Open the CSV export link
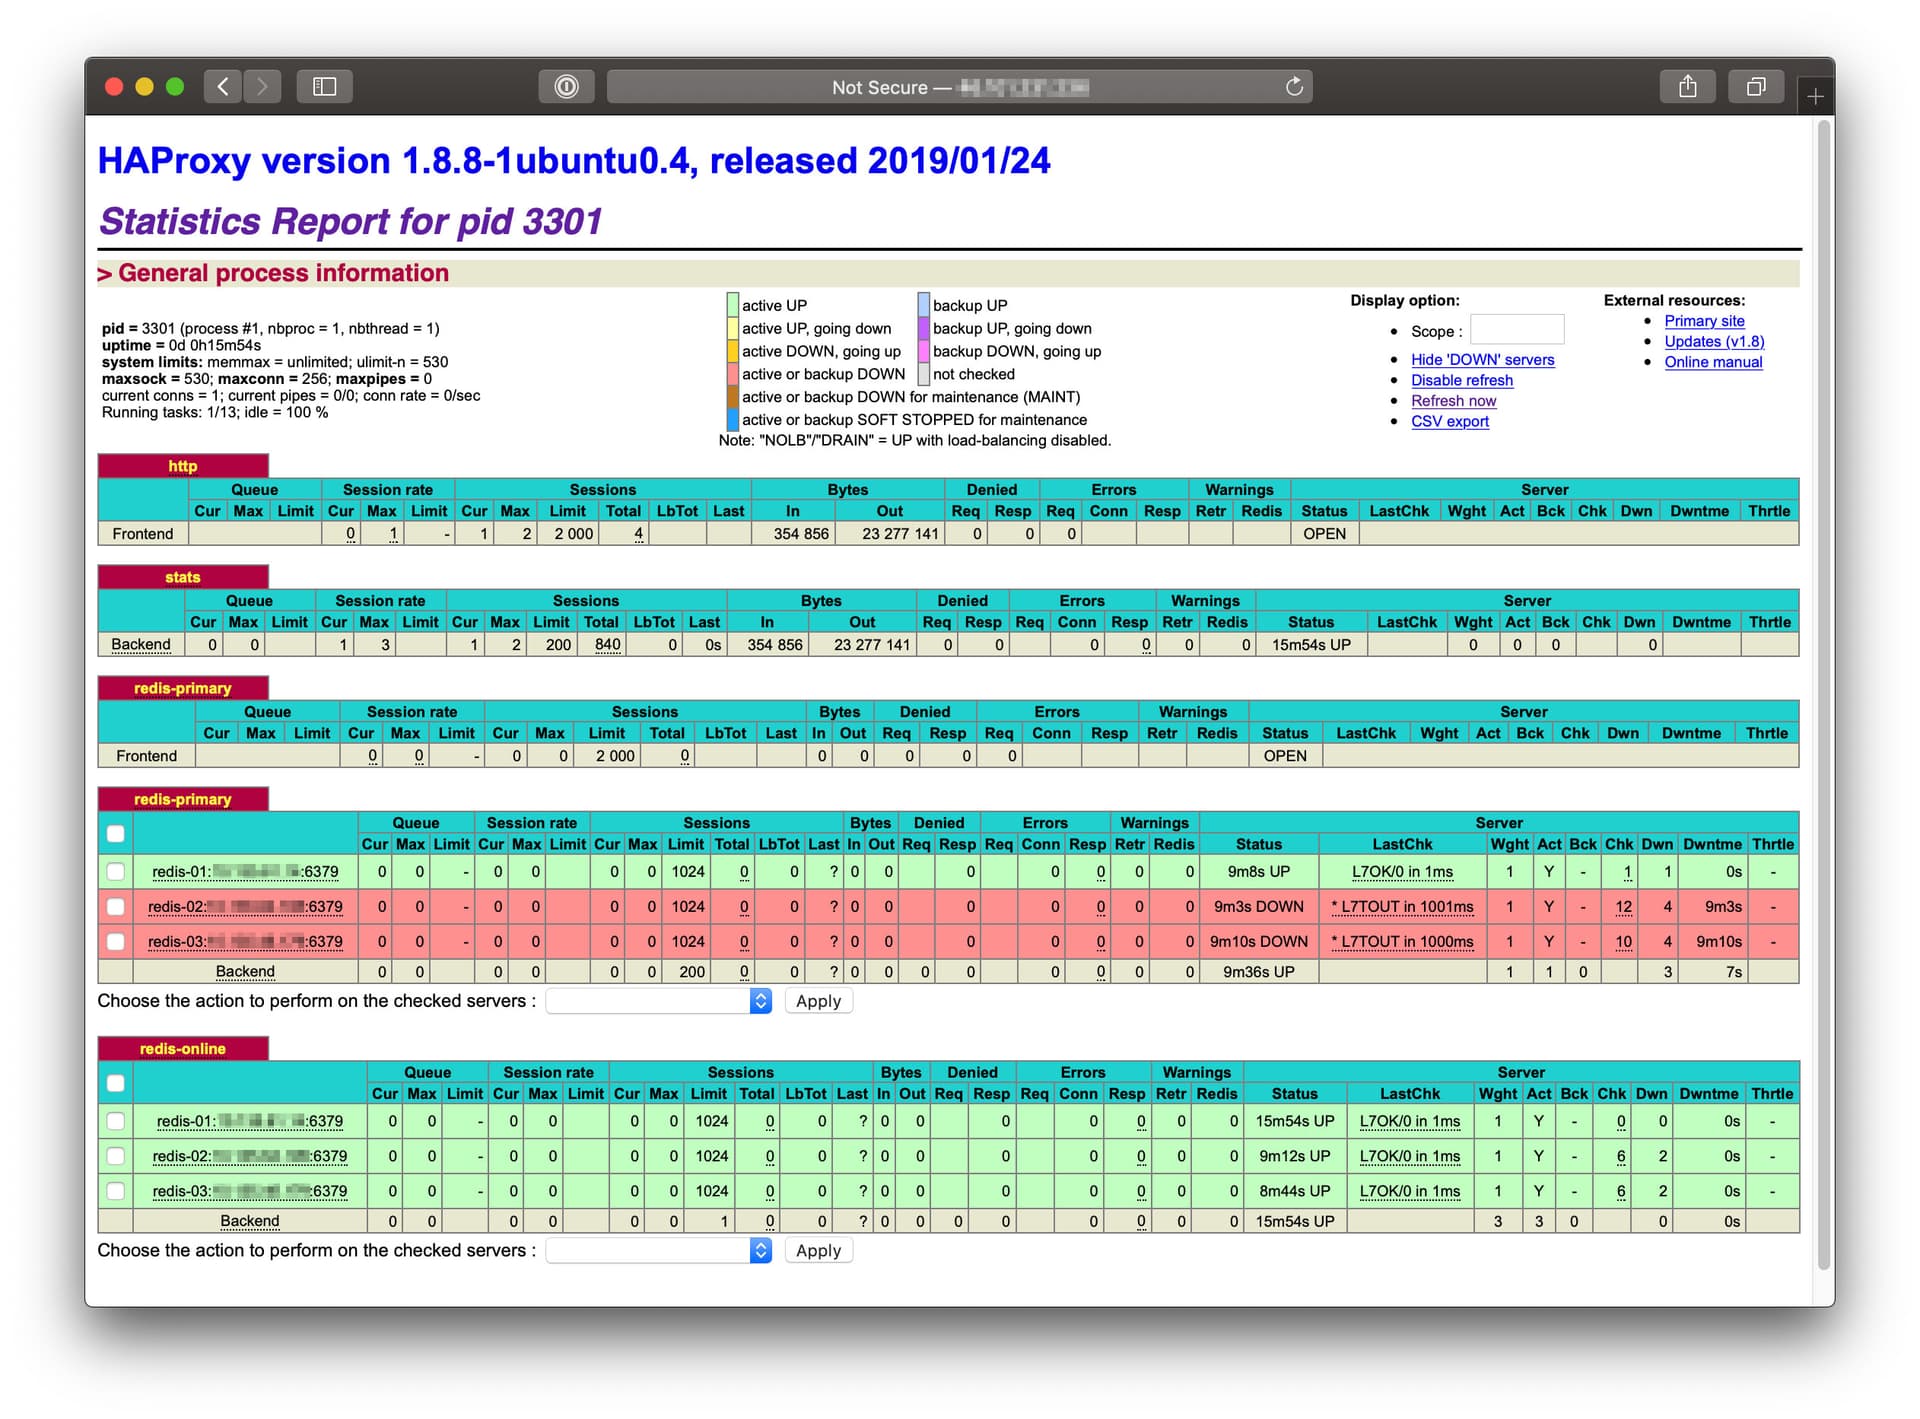This screenshot has height=1419, width=1920. click(1449, 421)
